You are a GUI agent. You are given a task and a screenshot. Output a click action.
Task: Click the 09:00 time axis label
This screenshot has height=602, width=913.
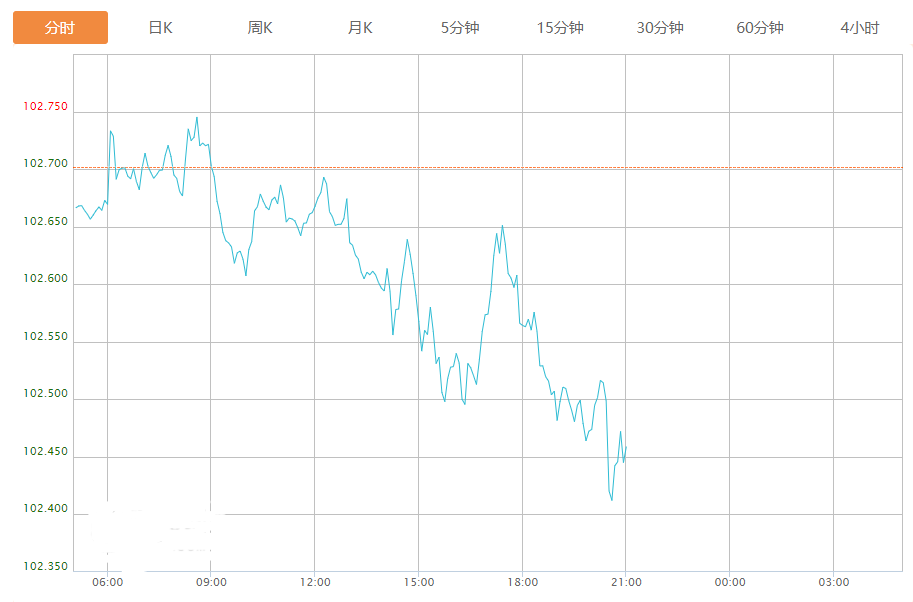click(211, 582)
